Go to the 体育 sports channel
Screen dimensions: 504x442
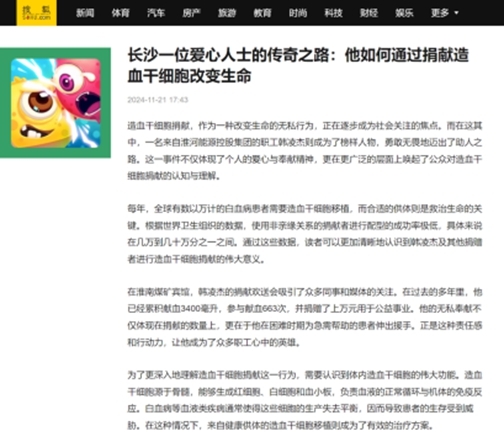(120, 13)
